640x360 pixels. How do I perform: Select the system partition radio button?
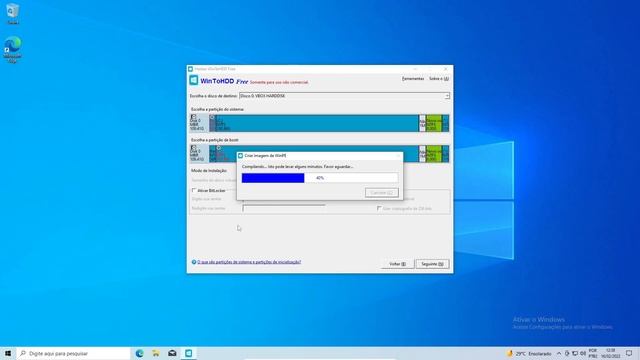pos(212,117)
